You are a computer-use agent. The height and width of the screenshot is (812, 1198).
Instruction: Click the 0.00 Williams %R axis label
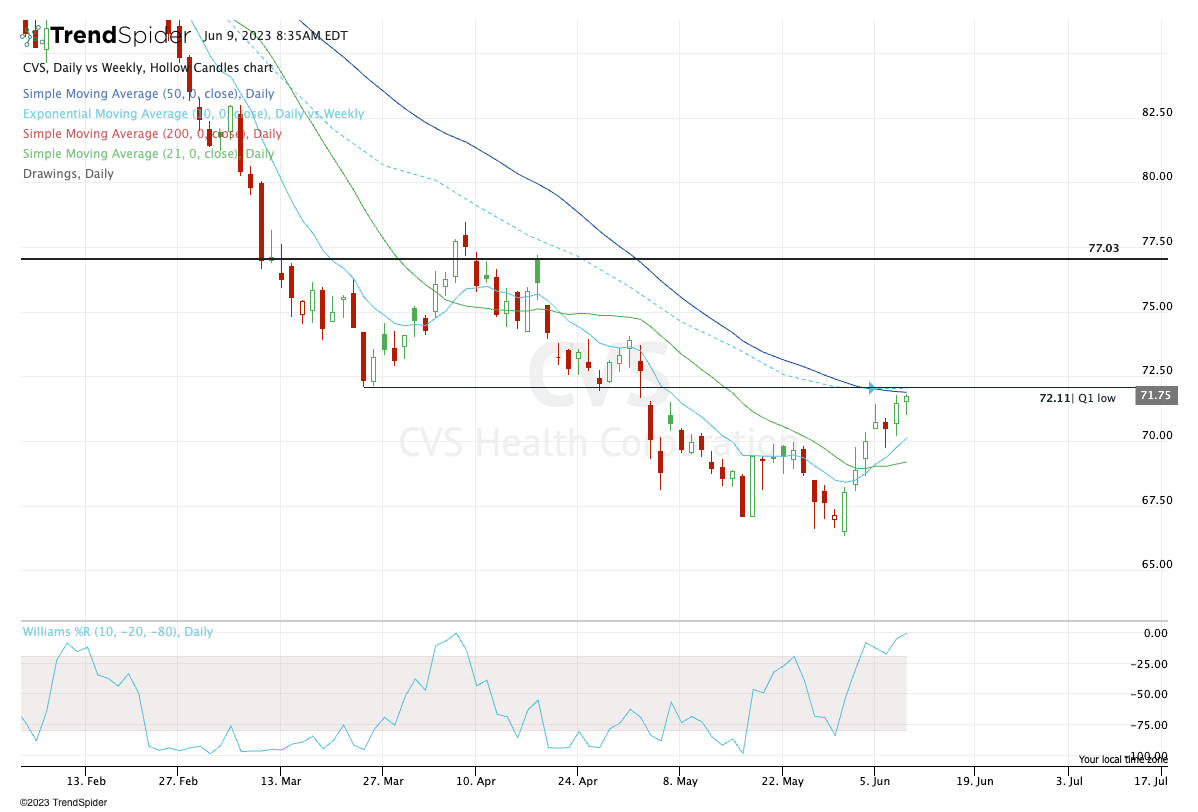click(1155, 633)
